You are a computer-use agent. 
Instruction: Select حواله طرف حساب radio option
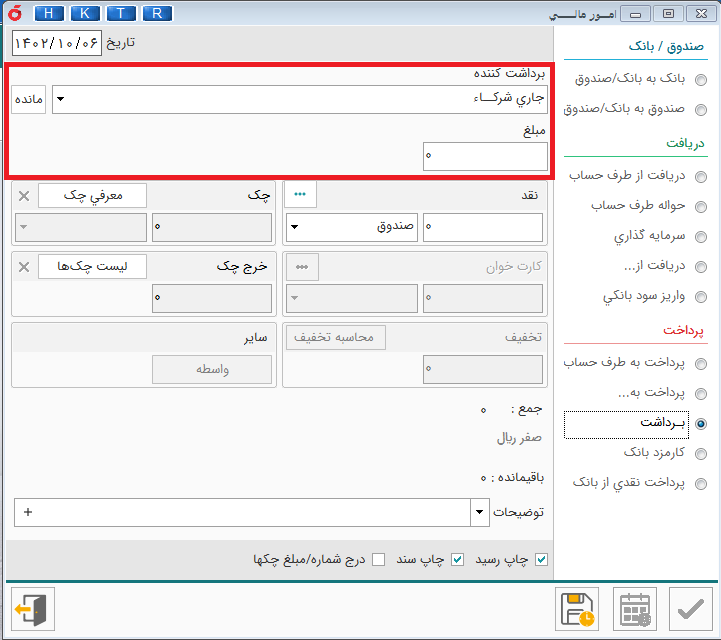(x=701, y=207)
